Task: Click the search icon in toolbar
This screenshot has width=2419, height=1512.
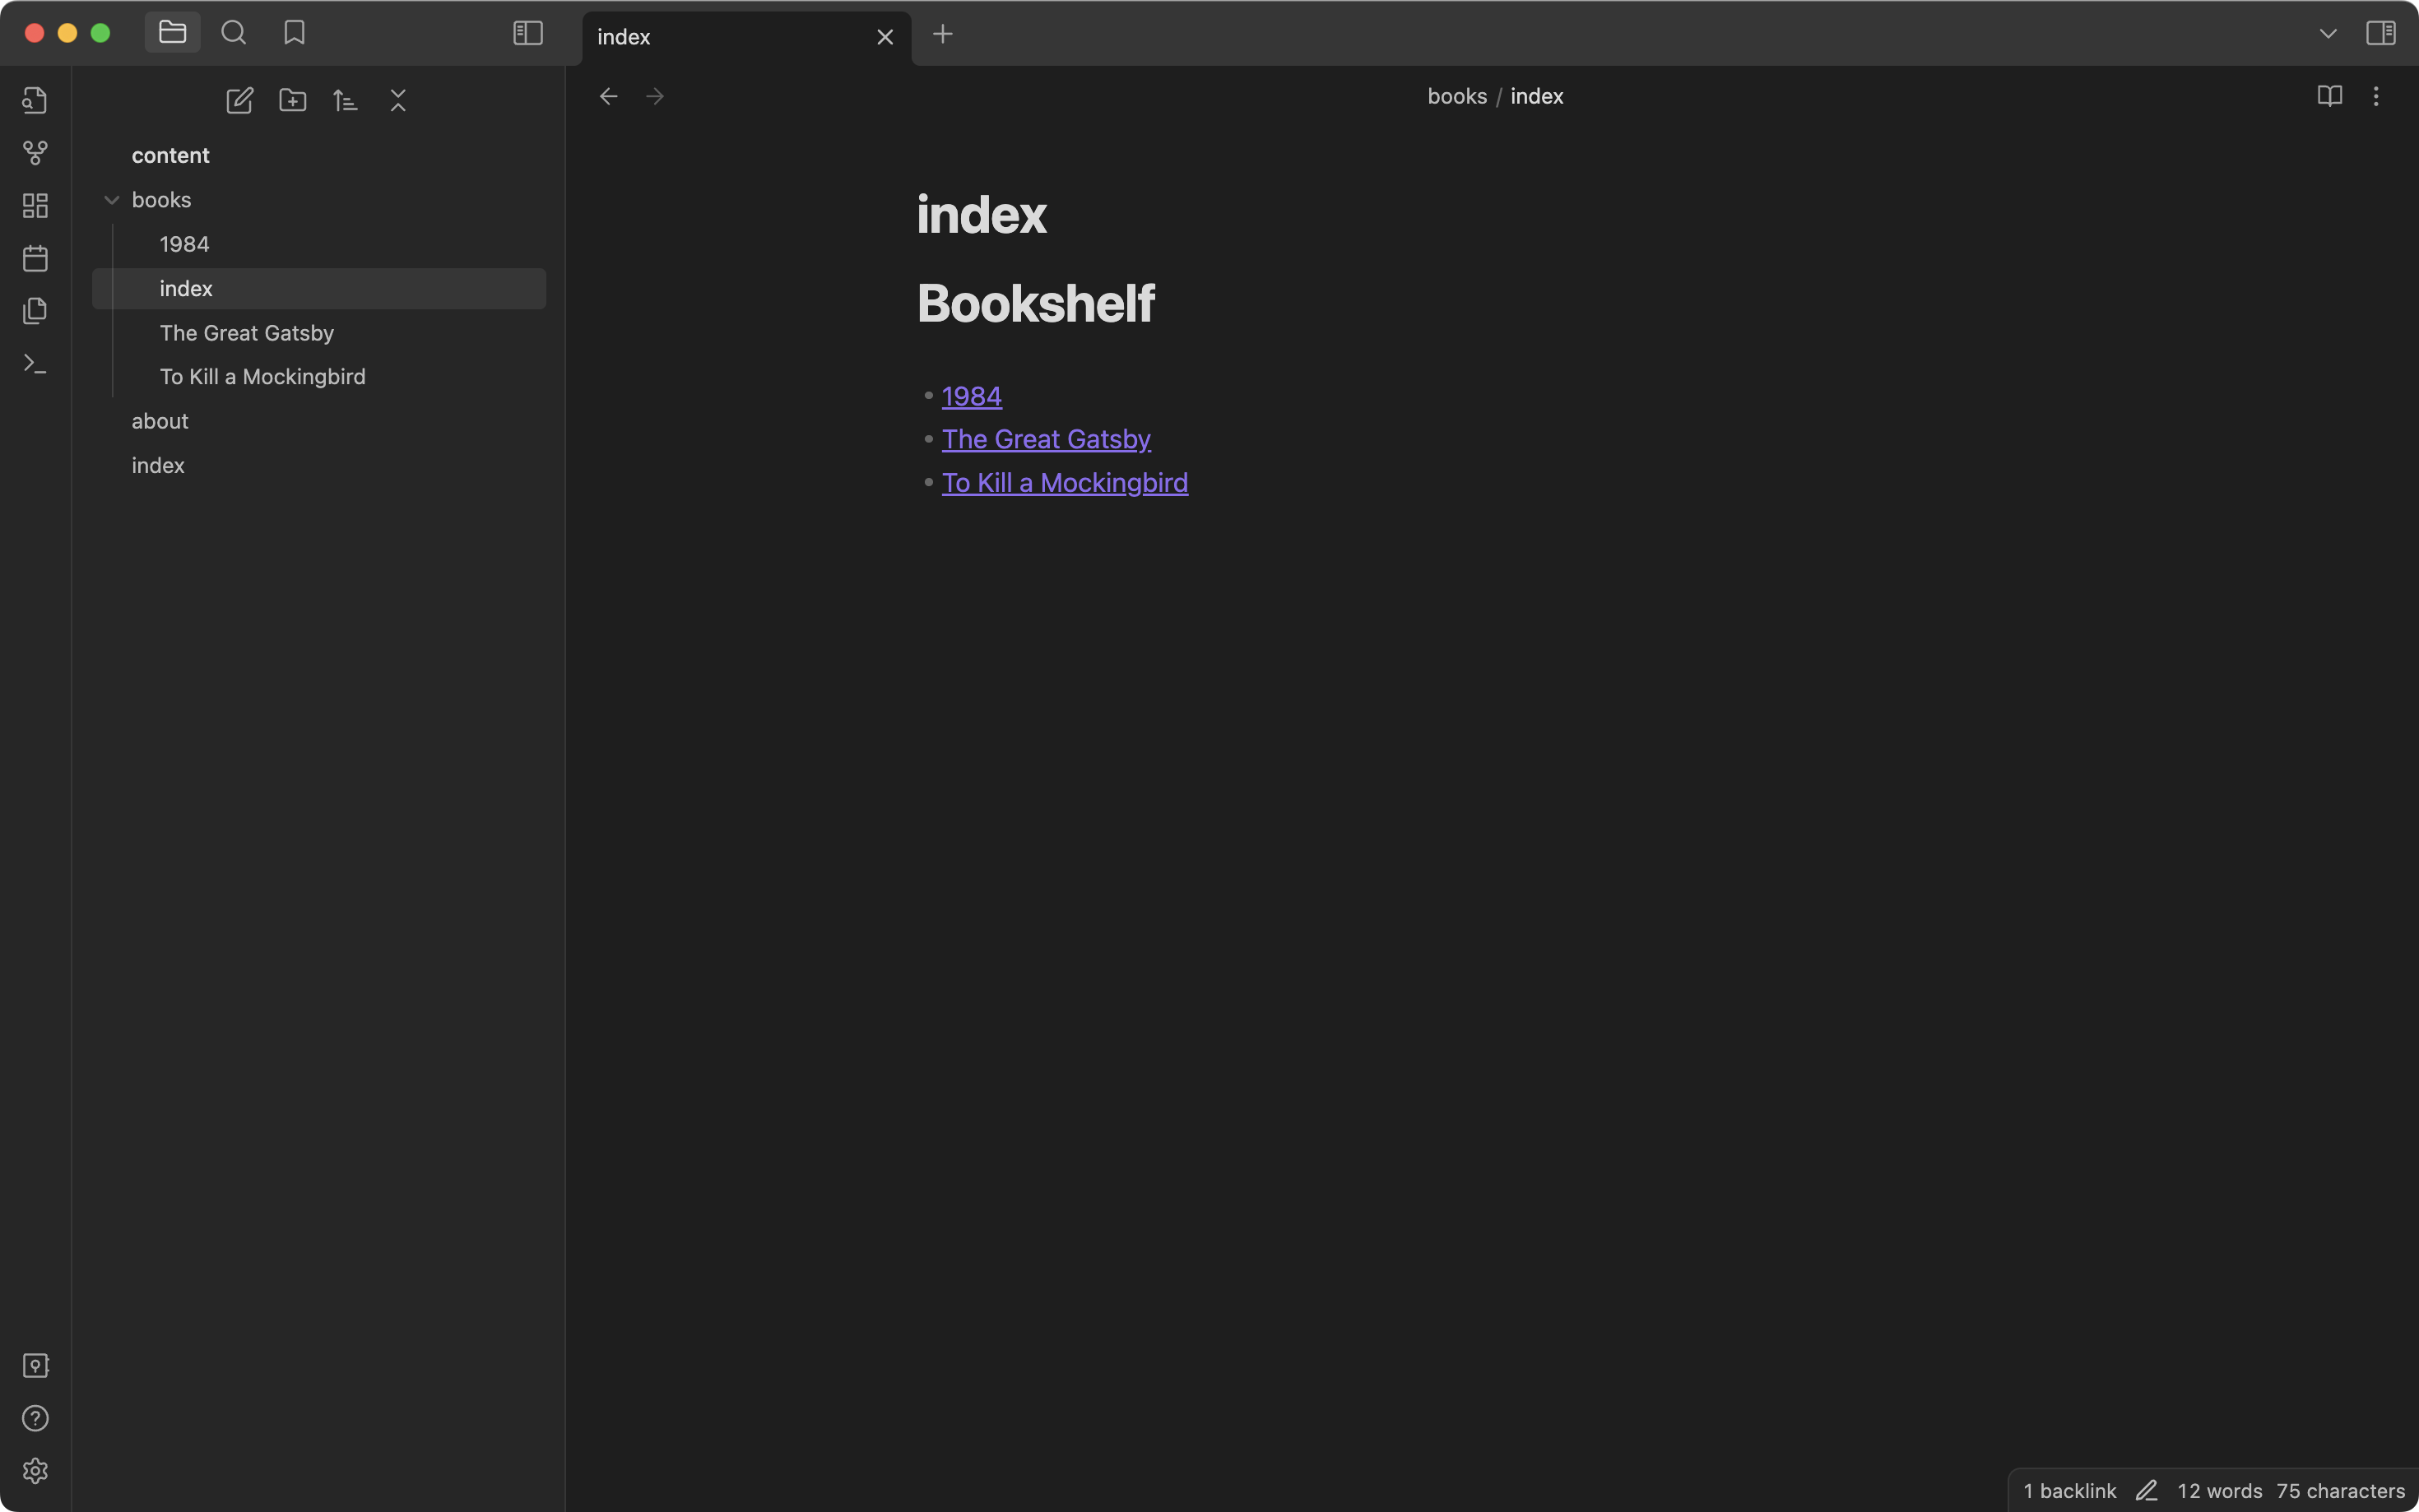Action: [x=232, y=33]
